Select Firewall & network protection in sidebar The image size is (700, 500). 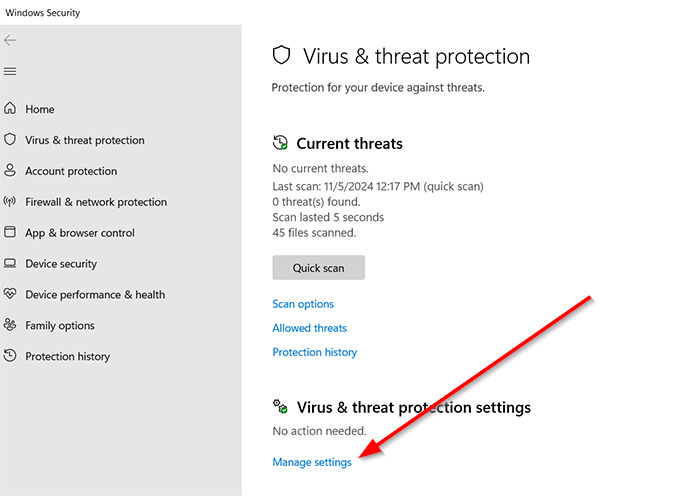coord(96,202)
